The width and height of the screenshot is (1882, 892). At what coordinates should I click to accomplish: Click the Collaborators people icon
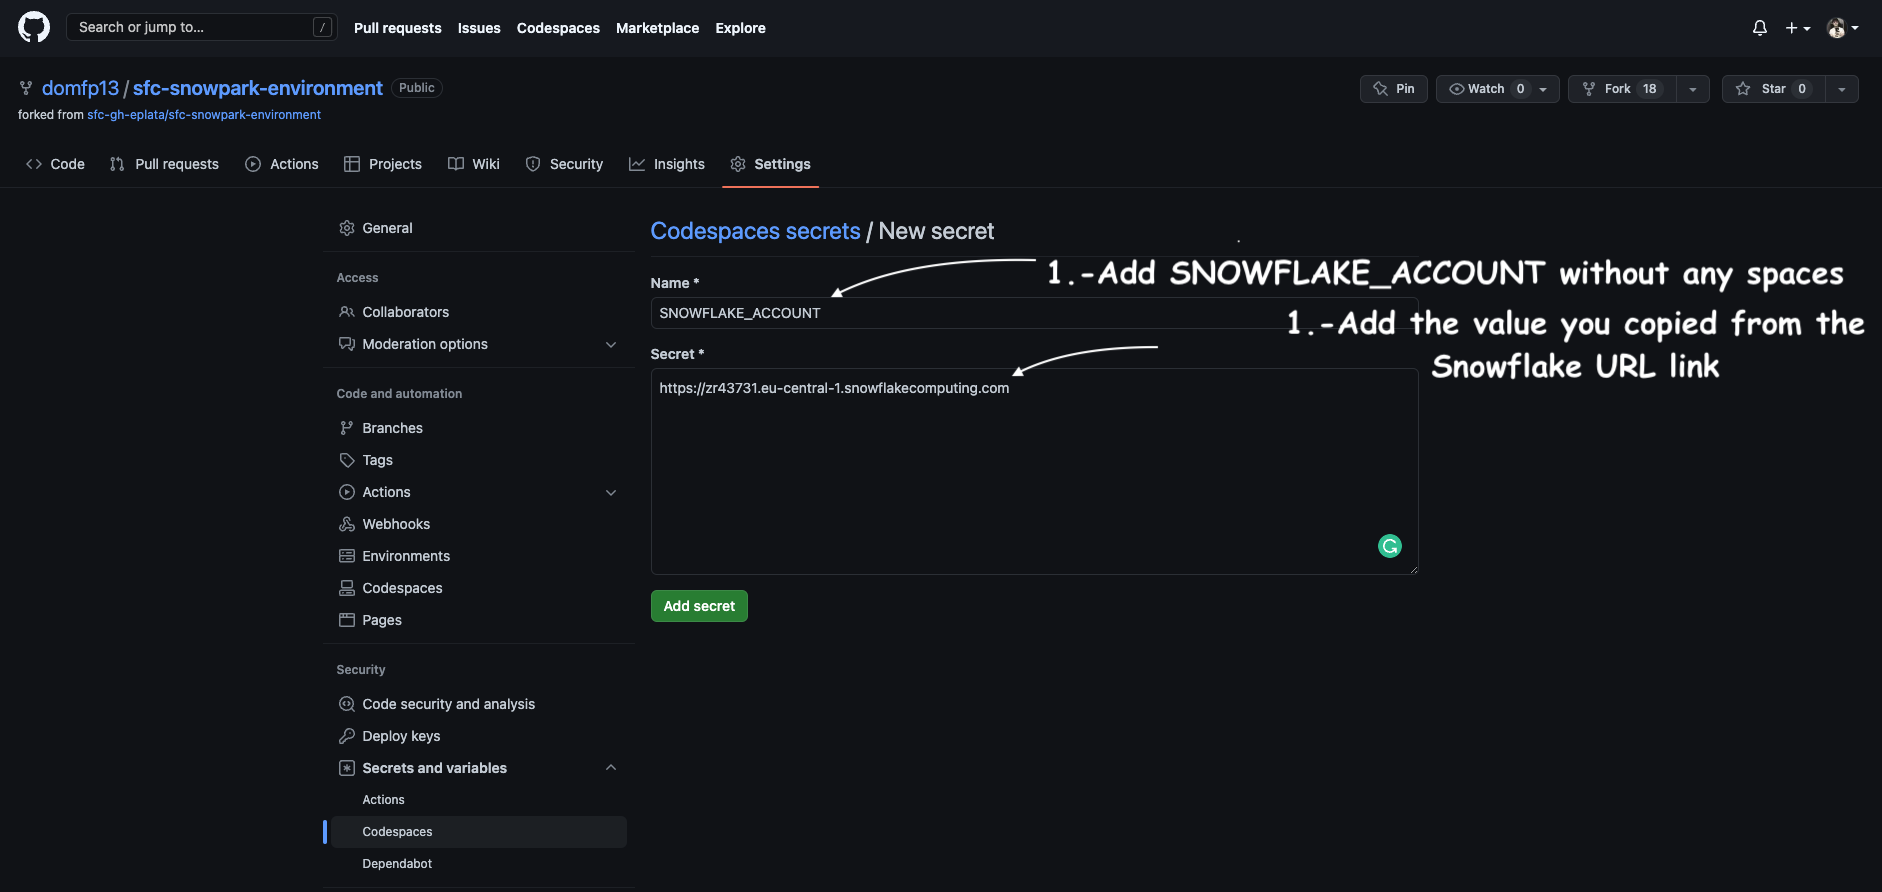[x=347, y=312]
